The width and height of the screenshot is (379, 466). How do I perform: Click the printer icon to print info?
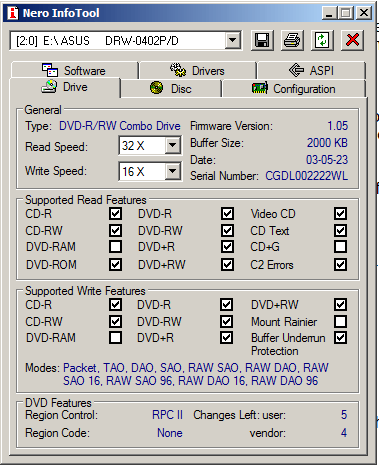292,40
